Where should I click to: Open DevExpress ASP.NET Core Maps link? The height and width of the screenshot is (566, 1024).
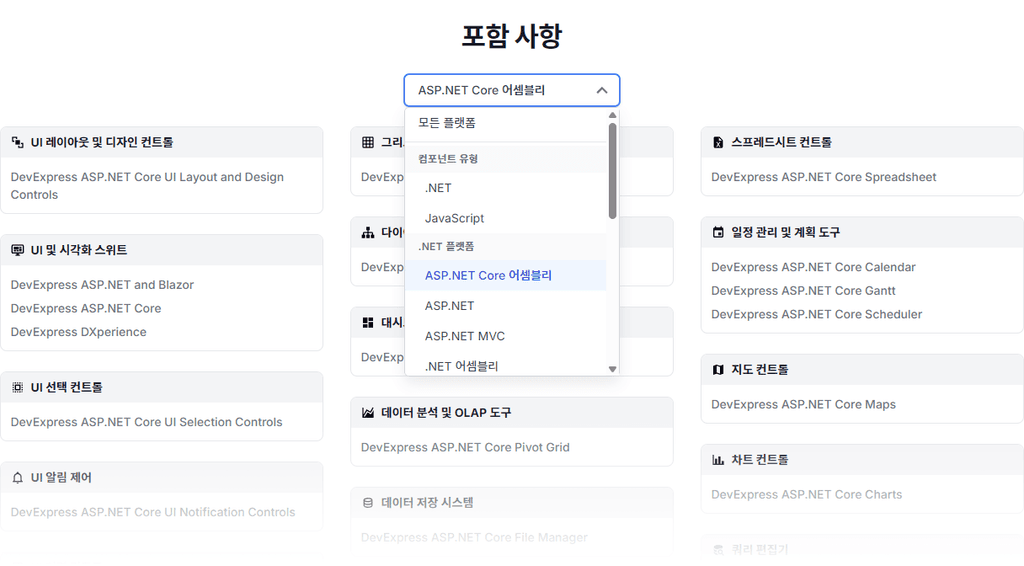coord(803,404)
